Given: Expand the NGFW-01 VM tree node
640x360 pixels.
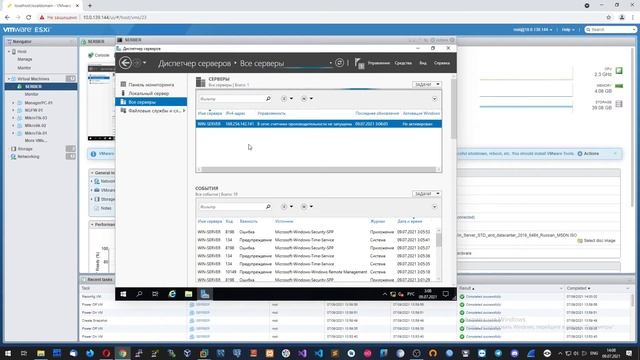Looking at the screenshot, I should point(13,110).
